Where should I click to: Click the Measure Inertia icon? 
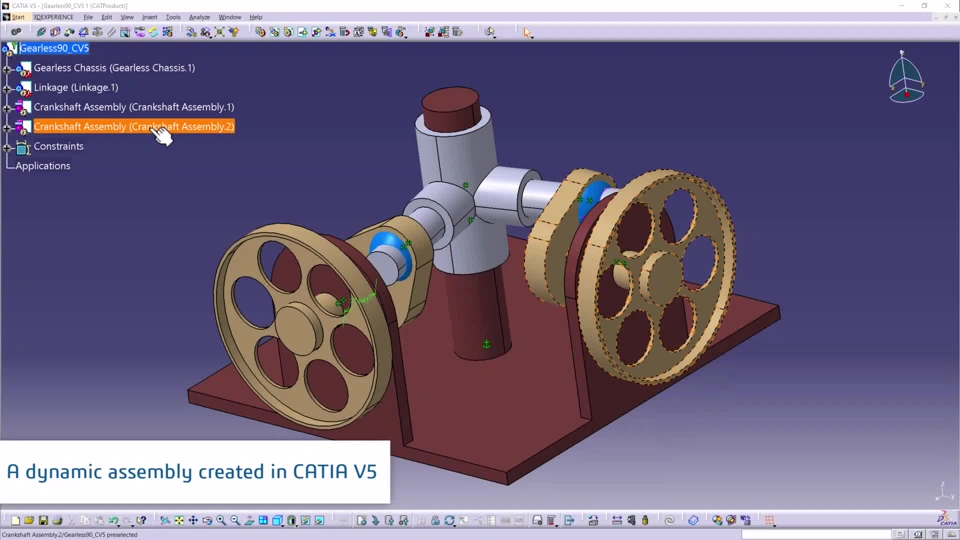click(645, 520)
